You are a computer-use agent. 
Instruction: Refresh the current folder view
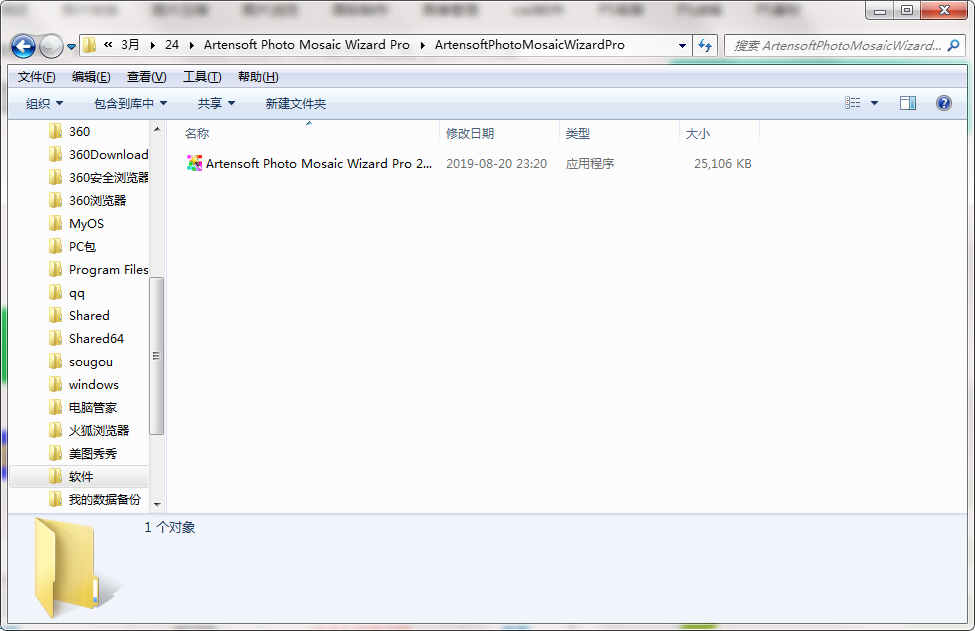[x=705, y=45]
